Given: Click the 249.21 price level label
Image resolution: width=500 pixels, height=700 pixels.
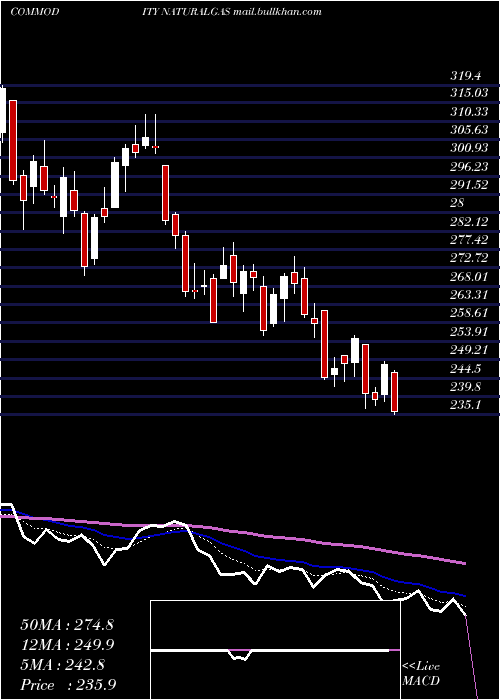Looking at the screenshot, I should [469, 350].
